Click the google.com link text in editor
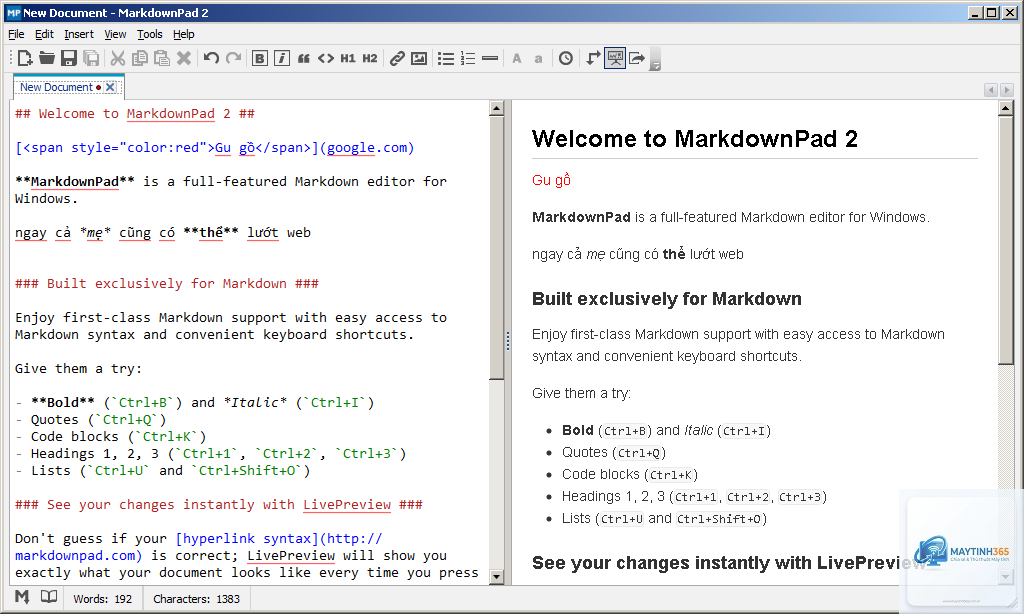Viewport: 1024px width, 614px height. click(x=368, y=148)
